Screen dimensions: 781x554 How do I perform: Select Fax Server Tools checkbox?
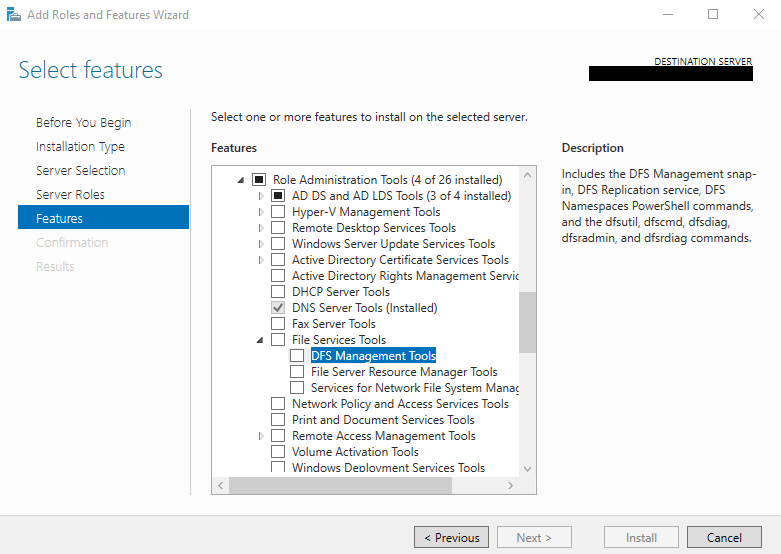(x=278, y=324)
